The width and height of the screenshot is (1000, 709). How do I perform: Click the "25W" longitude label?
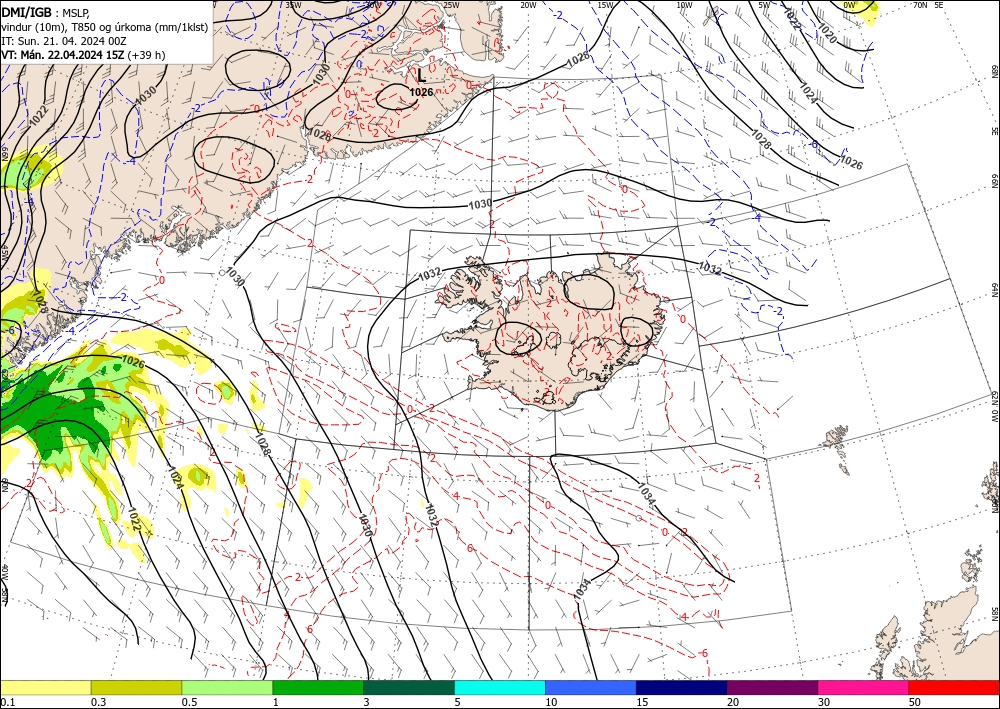(x=451, y=5)
